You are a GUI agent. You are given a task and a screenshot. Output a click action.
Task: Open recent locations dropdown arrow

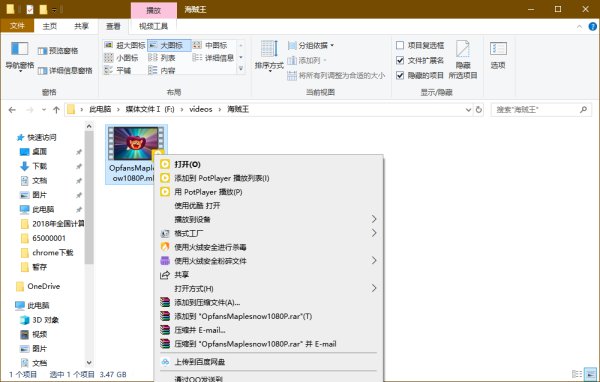[x=44, y=110]
